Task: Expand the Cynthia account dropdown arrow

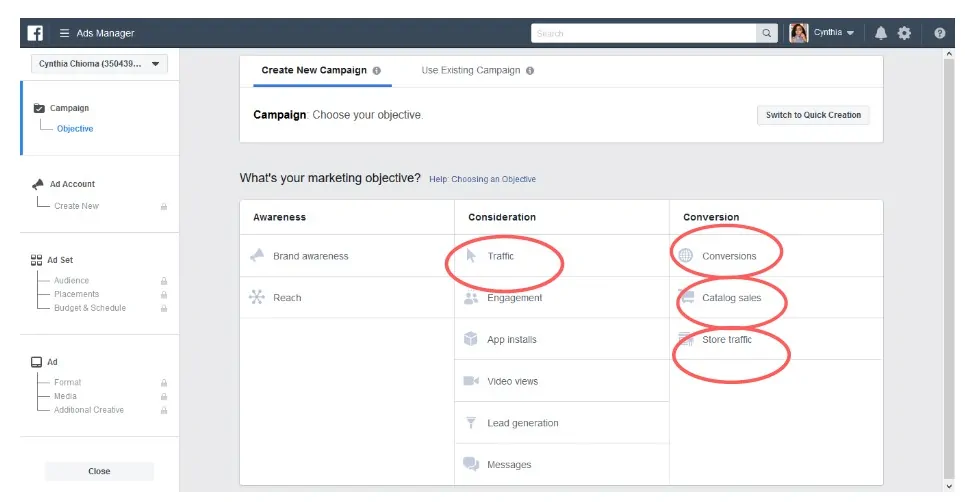Action: pos(851,33)
